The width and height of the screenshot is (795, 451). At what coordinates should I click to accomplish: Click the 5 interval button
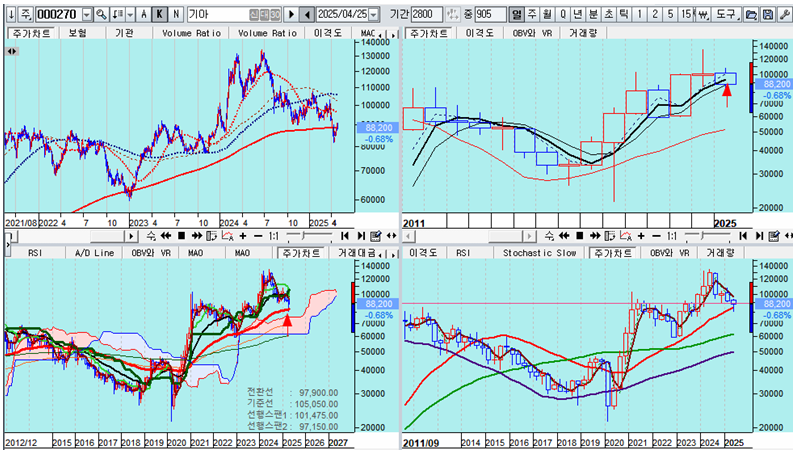coord(670,14)
